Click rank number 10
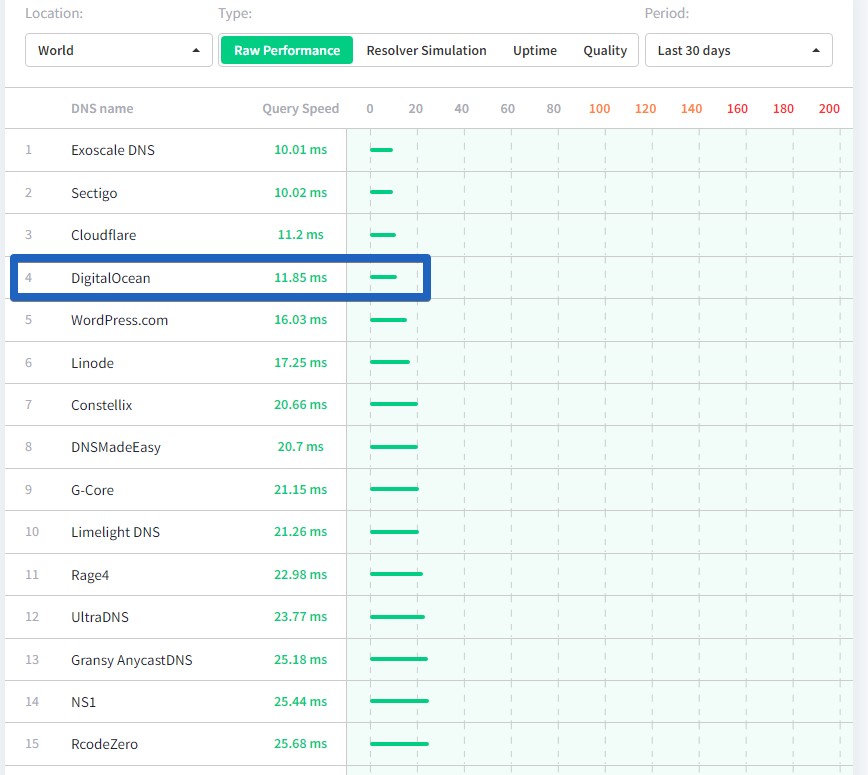 32,531
